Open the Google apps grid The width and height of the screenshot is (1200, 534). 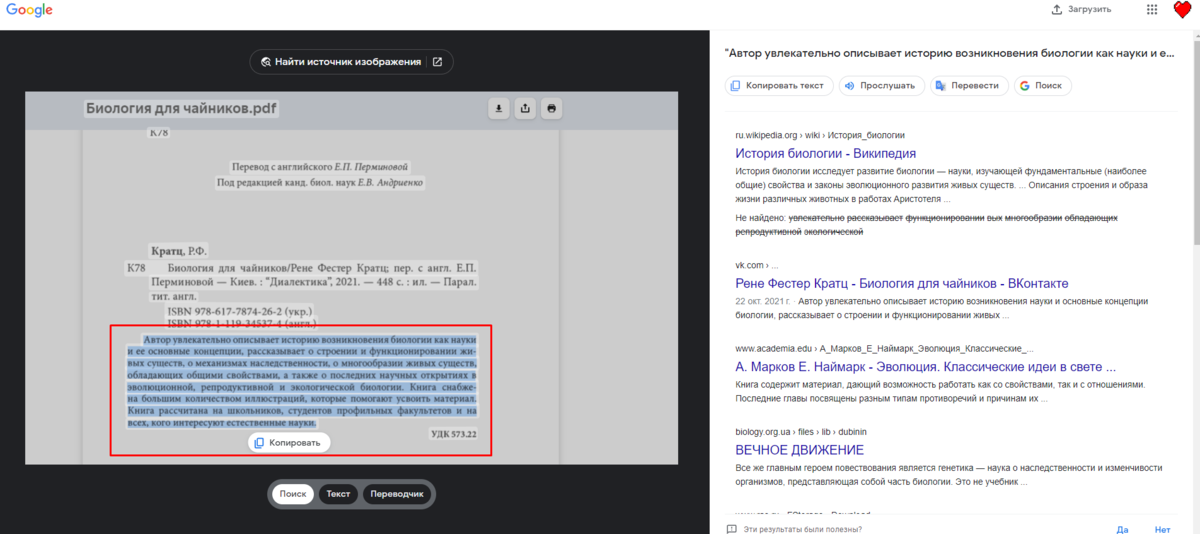(1152, 9)
